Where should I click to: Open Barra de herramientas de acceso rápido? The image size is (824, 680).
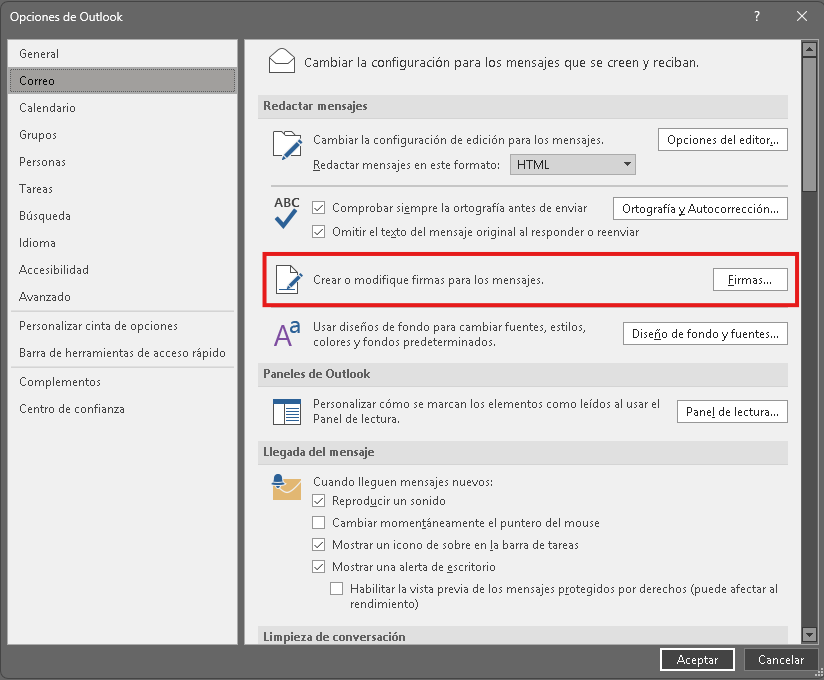(122, 353)
